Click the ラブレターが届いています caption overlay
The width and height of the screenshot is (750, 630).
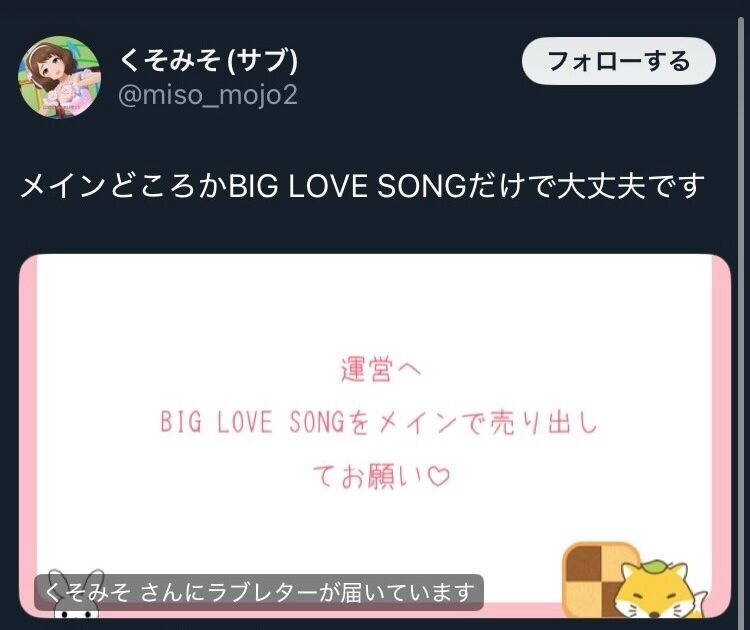(x=259, y=592)
